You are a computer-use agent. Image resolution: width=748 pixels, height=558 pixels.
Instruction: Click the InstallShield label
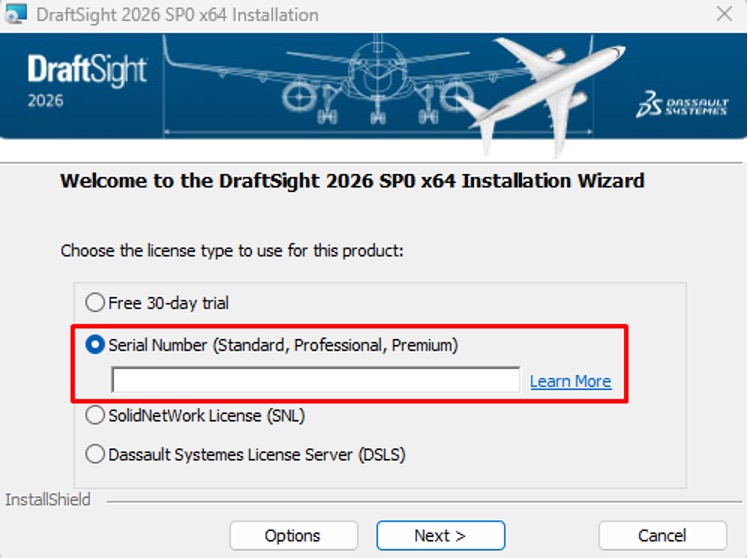point(48,500)
